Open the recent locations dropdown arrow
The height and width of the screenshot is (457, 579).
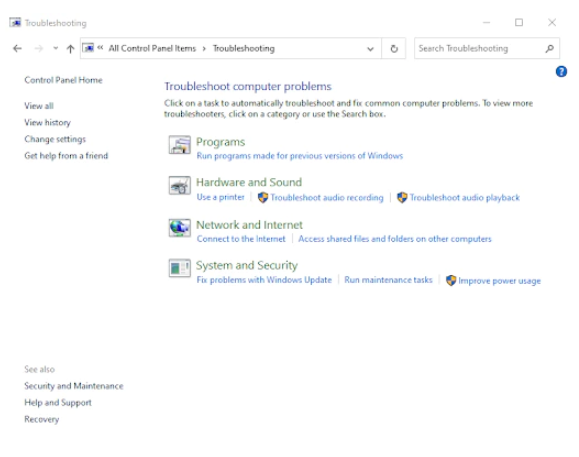coord(55,48)
